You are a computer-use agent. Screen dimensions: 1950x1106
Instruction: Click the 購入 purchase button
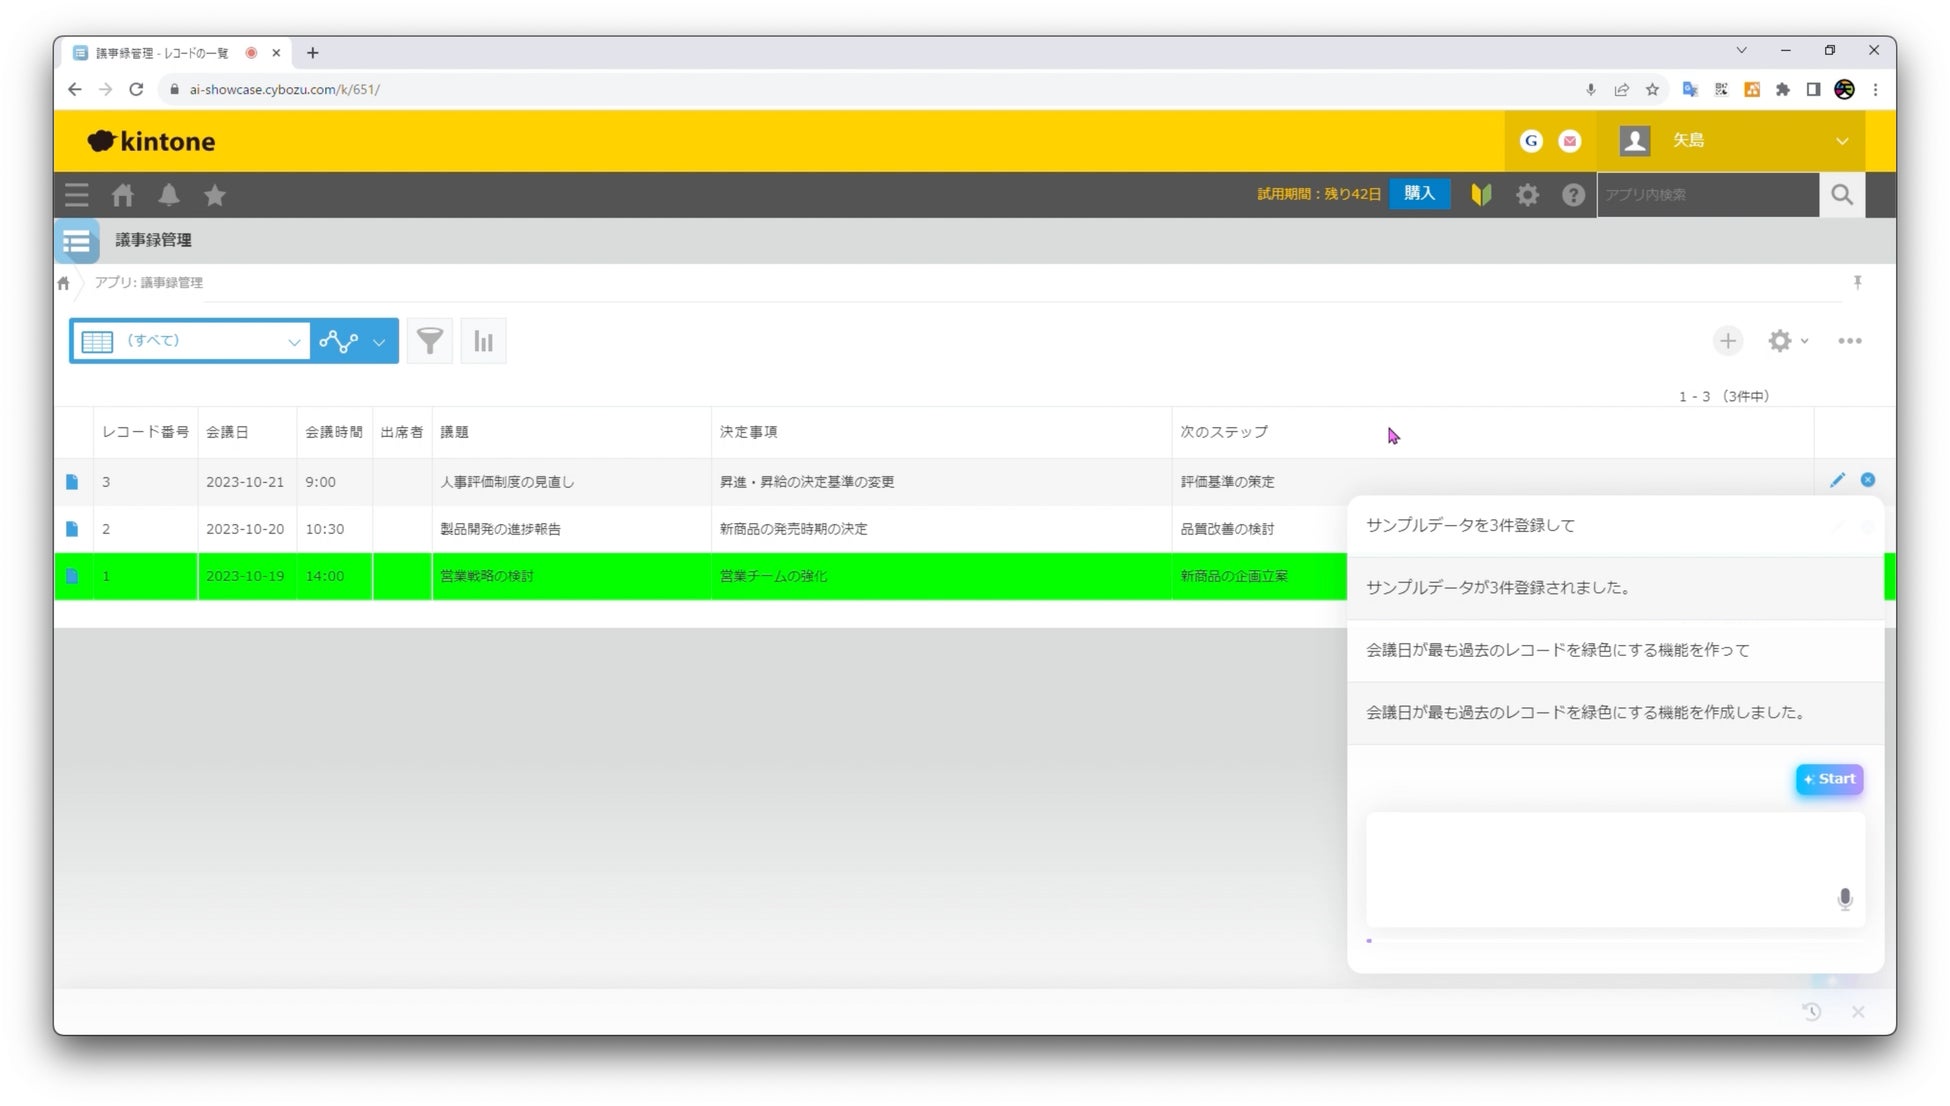[x=1419, y=194]
